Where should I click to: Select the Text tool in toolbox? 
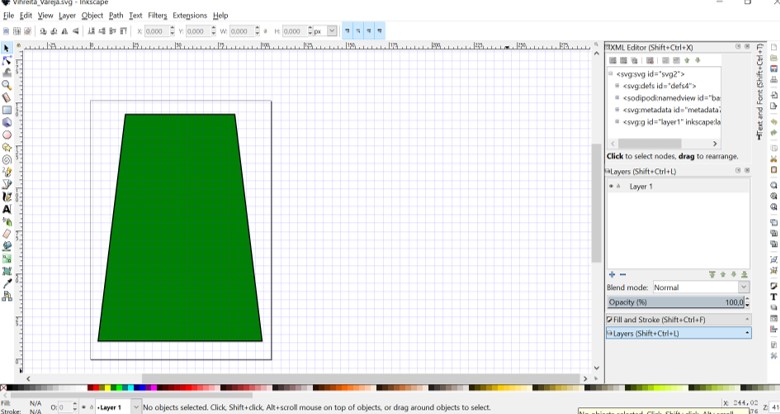6,209
